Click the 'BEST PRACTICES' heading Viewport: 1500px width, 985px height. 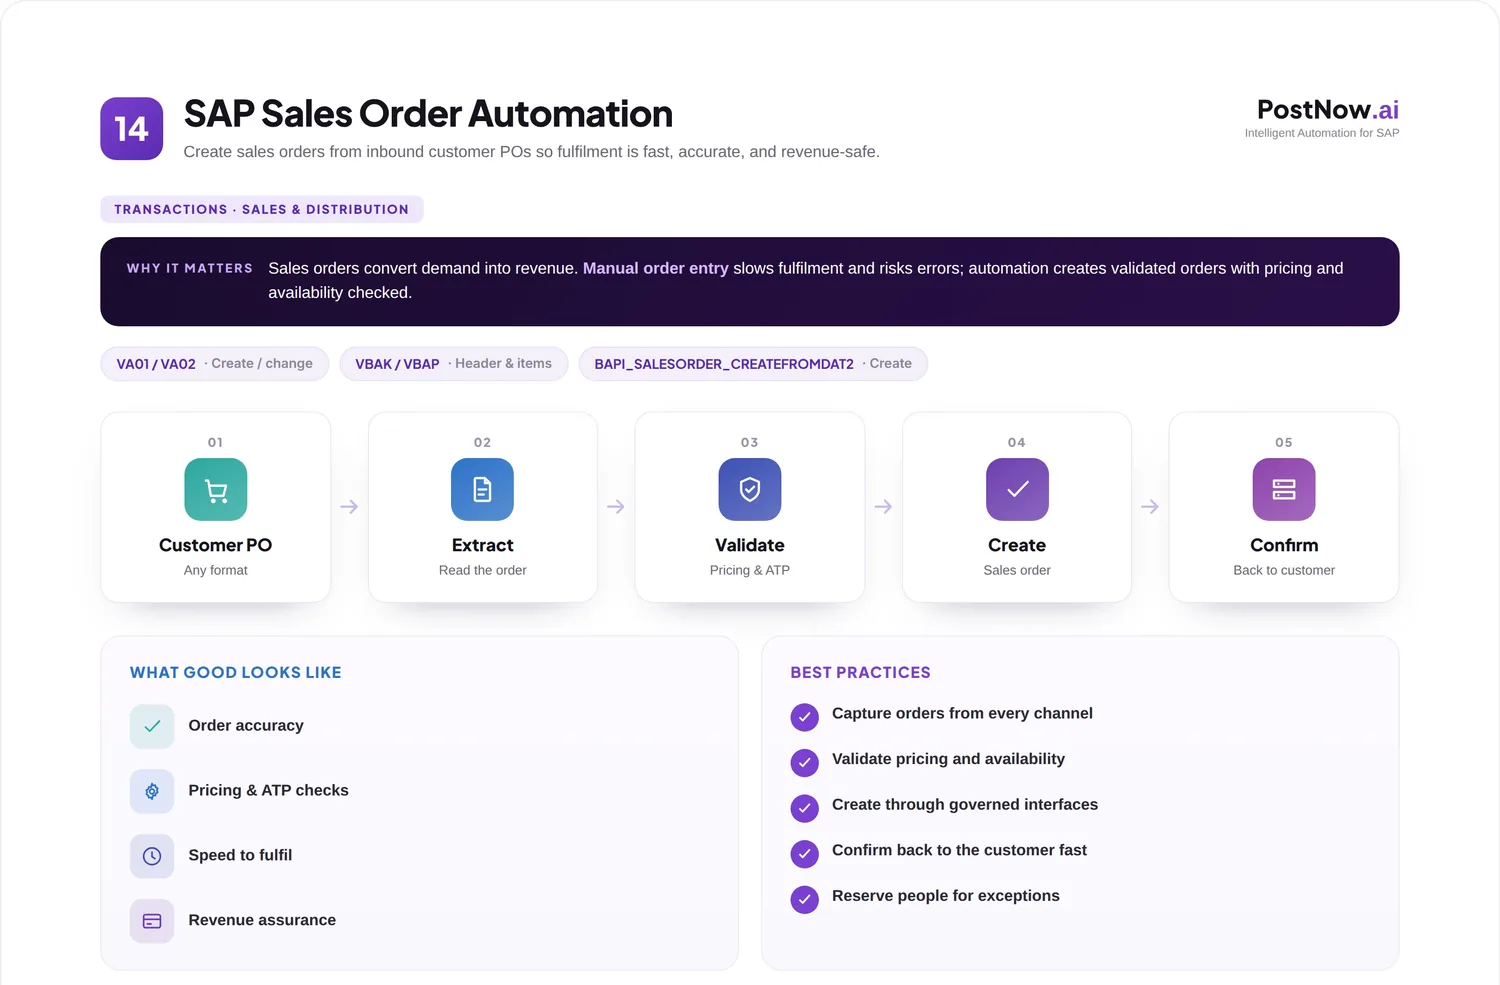(x=860, y=673)
